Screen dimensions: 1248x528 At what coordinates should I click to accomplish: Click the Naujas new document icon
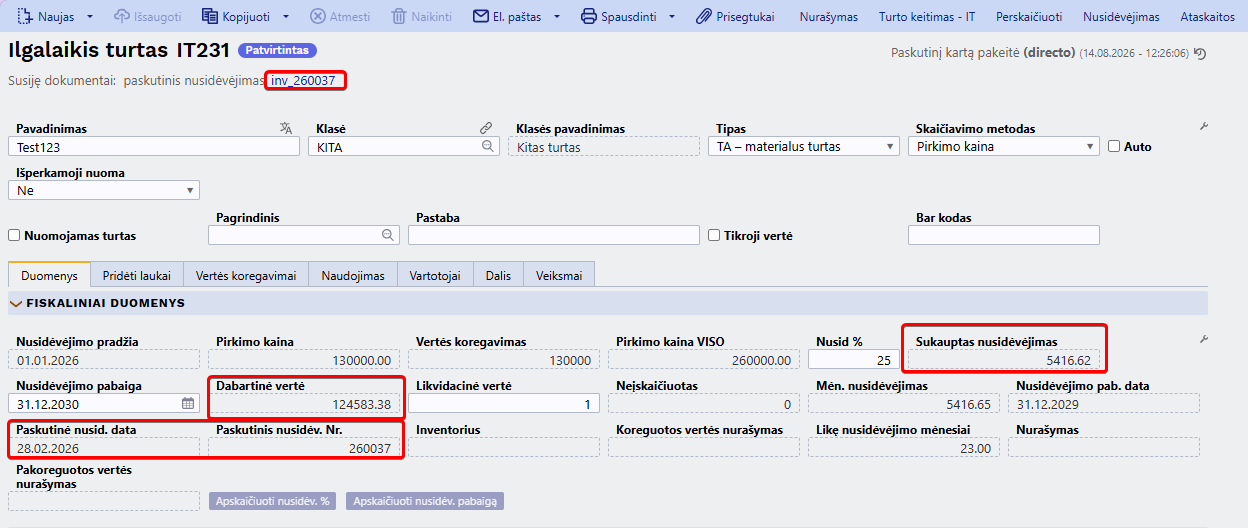(23, 17)
